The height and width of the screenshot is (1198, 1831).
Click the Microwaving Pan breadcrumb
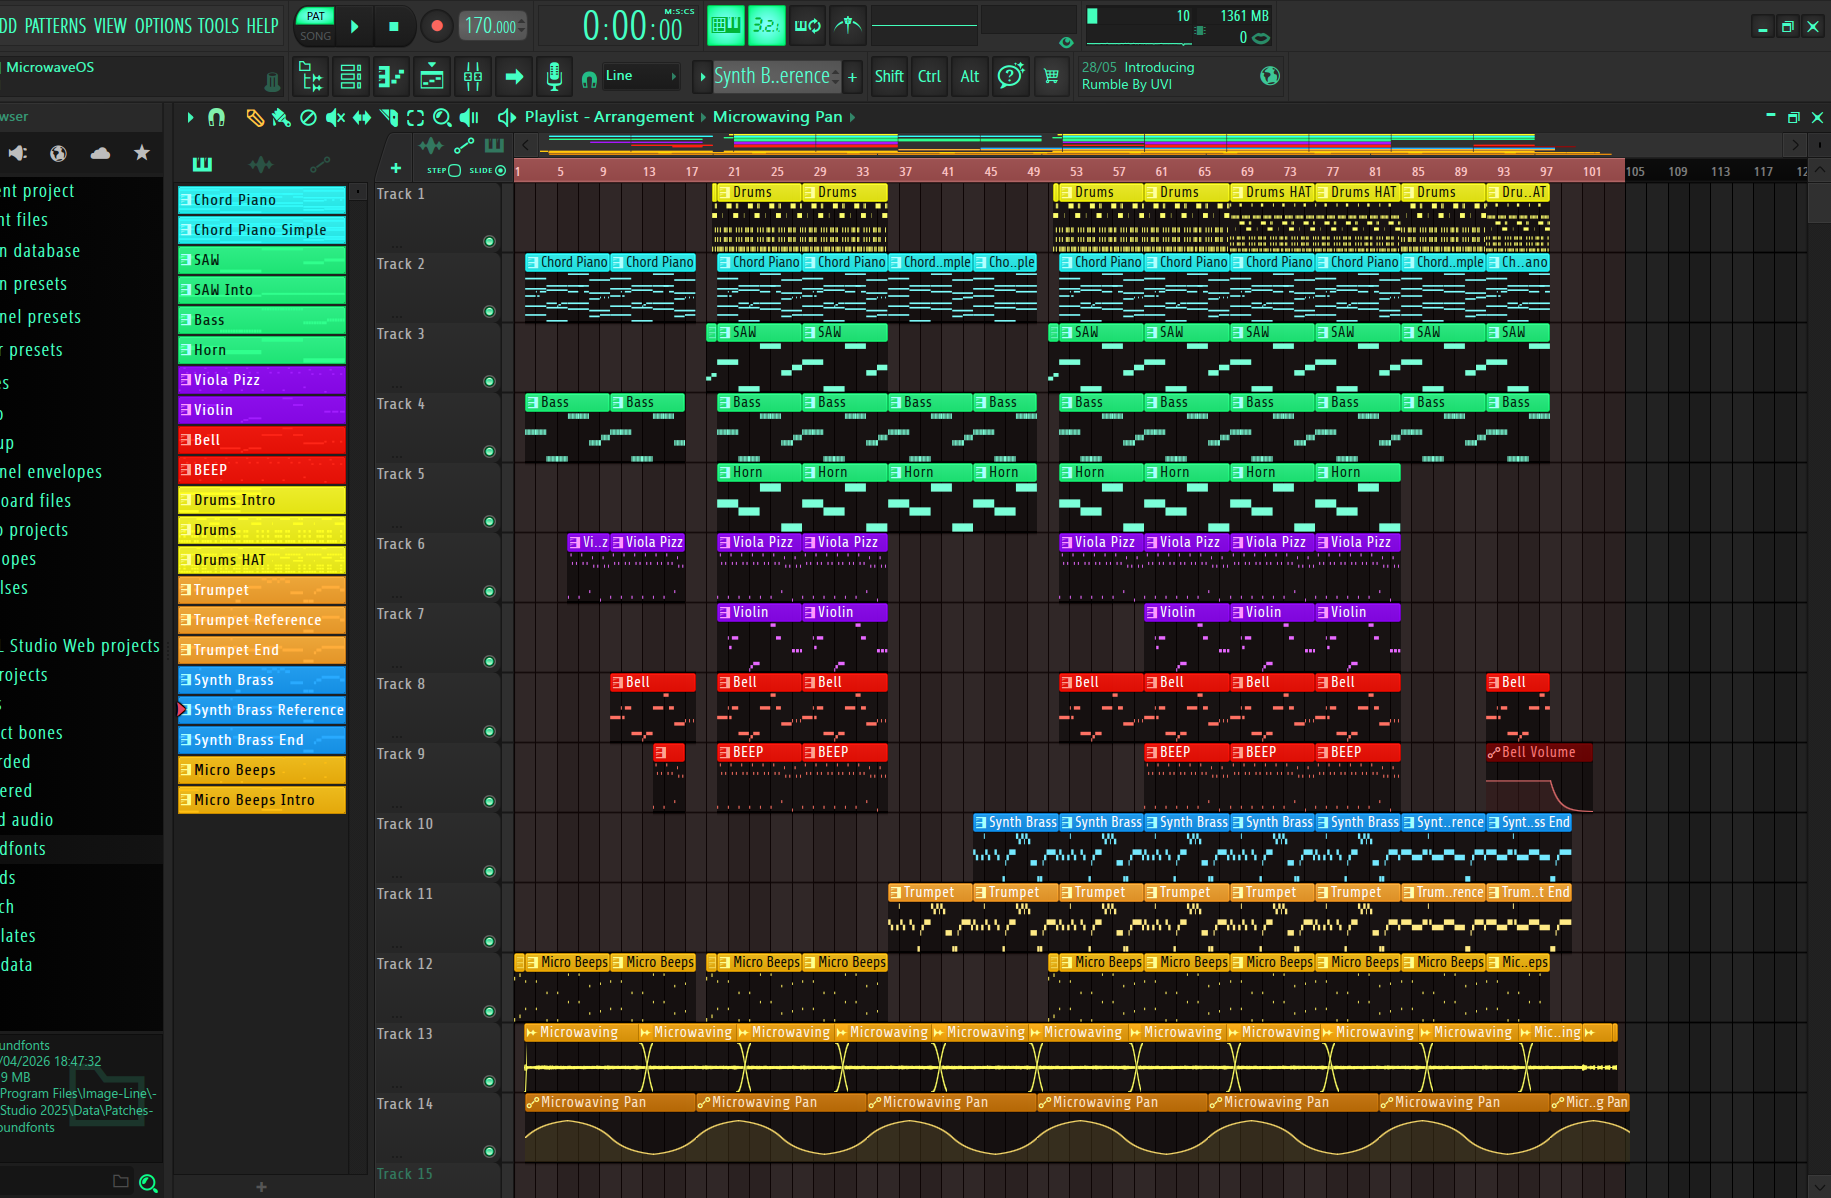(x=778, y=117)
